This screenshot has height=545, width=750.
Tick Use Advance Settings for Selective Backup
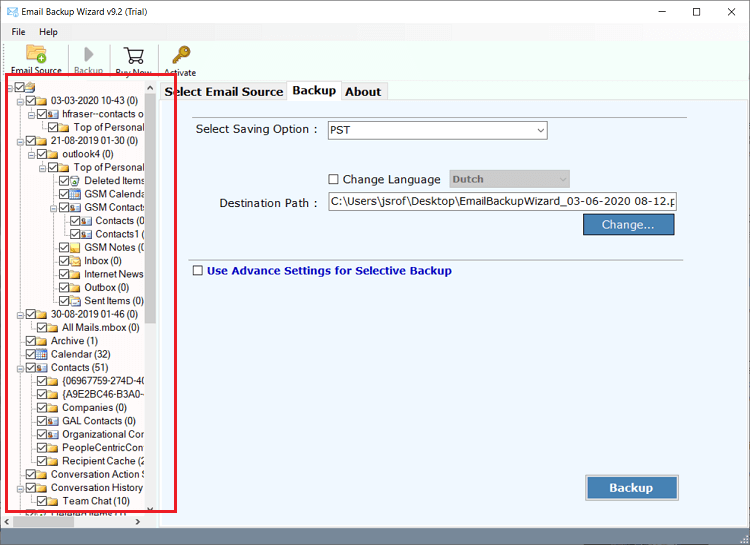pyautogui.click(x=198, y=270)
